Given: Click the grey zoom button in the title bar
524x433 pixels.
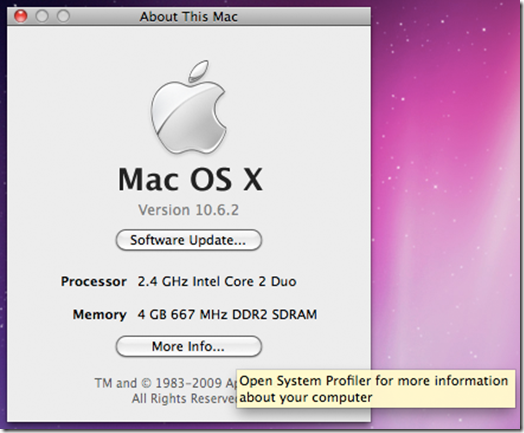Looking at the screenshot, I should tap(63, 16).
